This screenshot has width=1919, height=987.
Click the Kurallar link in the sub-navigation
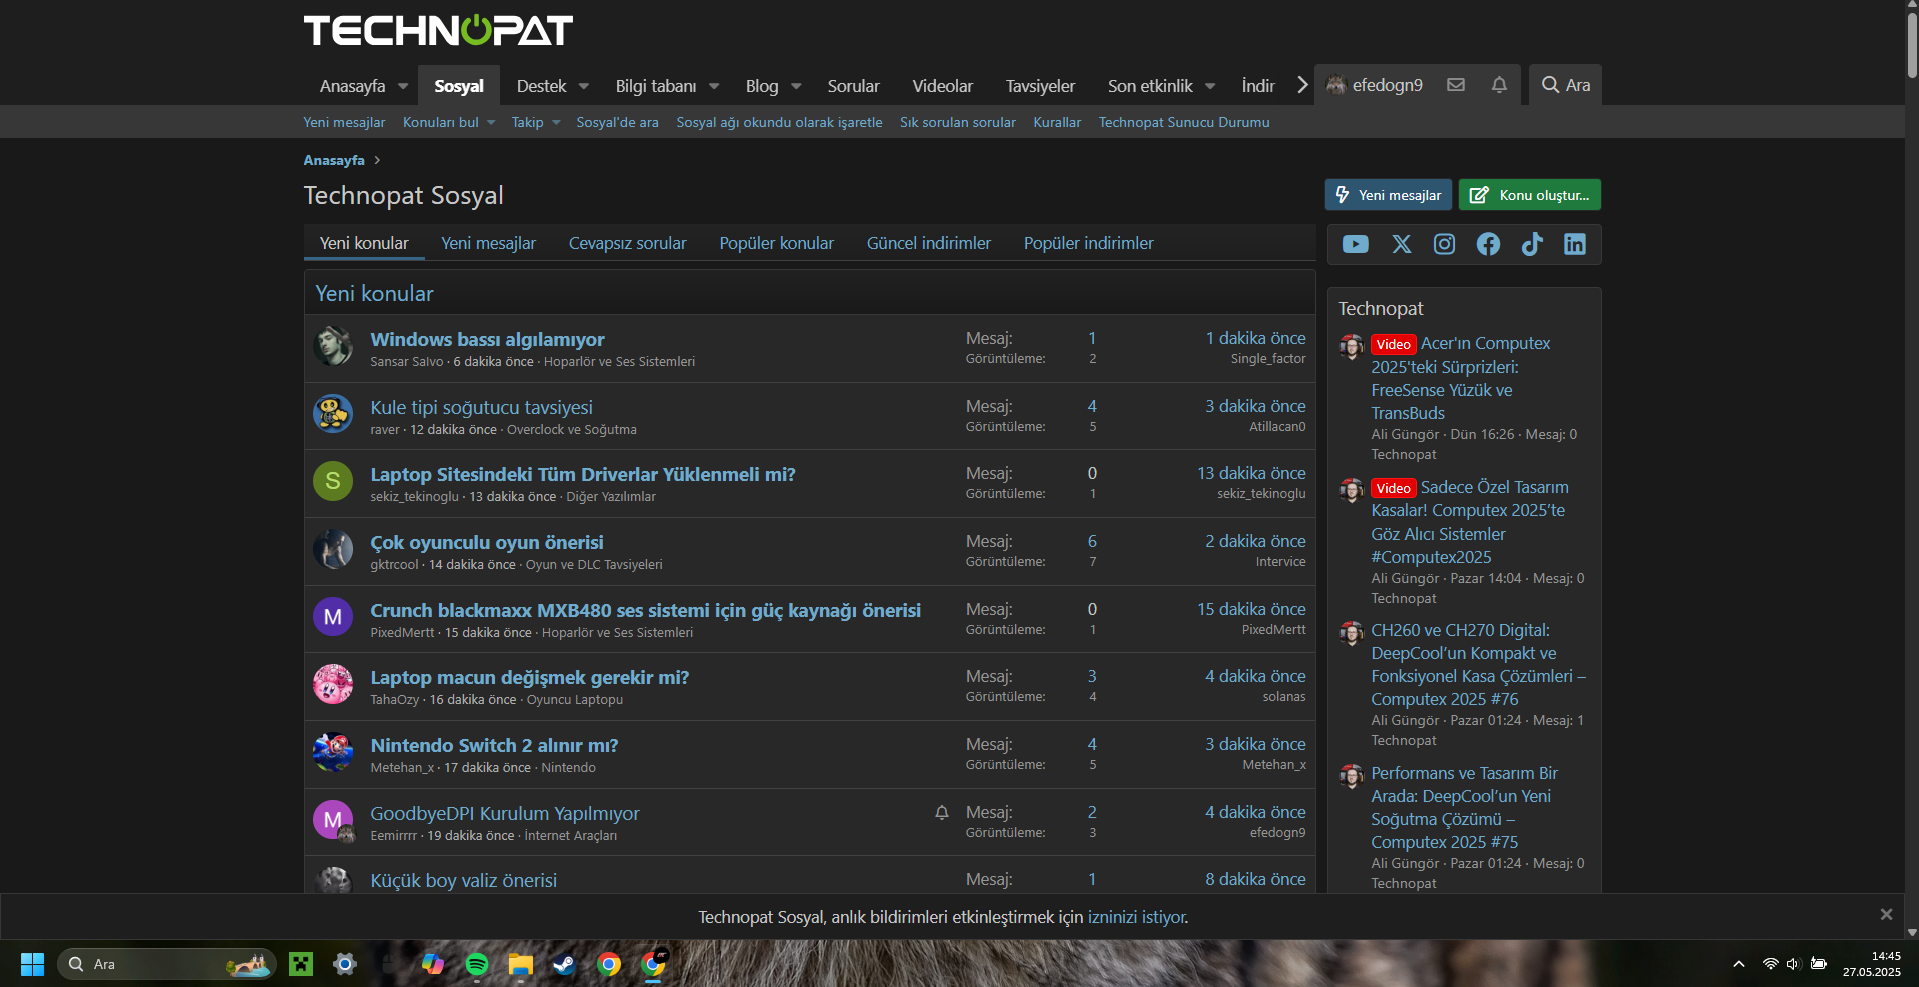(1057, 122)
